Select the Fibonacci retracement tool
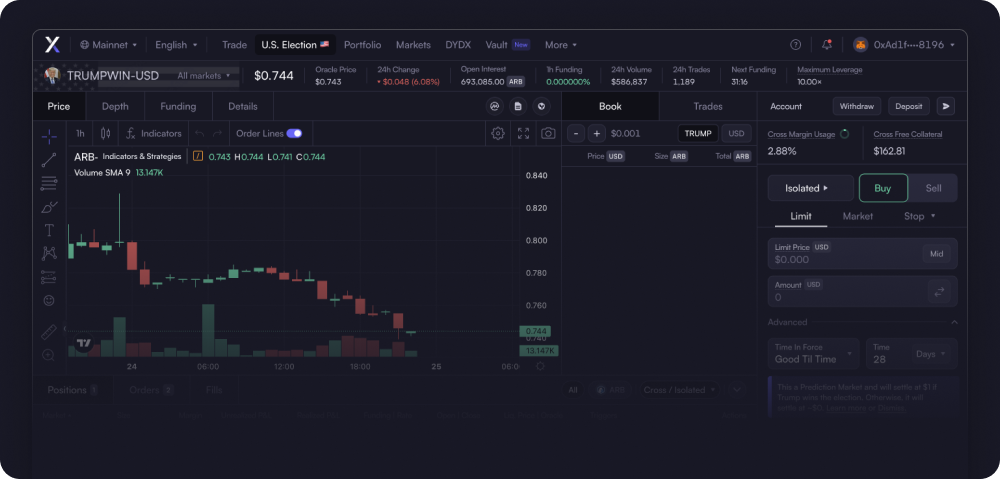This screenshot has height=479, width=1000. click(x=49, y=184)
